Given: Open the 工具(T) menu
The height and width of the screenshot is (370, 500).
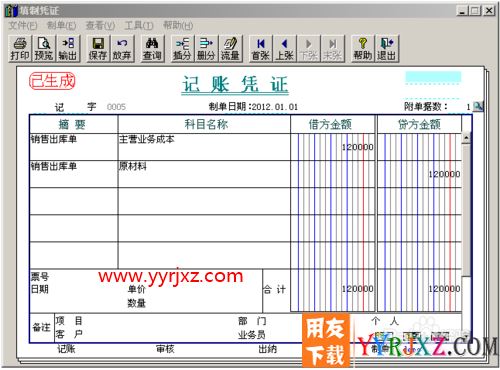Looking at the screenshot, I should click(x=139, y=25).
